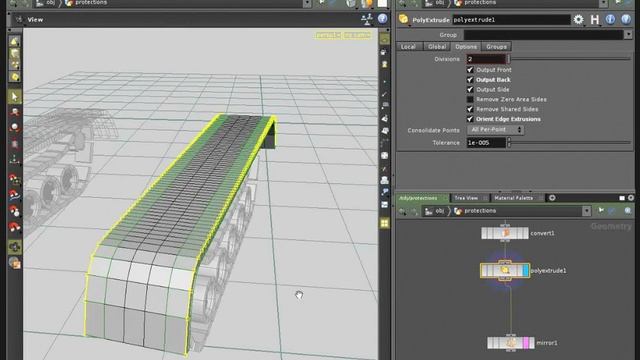
Task: Click the network editor search magnifier icon
Action: [x=627, y=211]
